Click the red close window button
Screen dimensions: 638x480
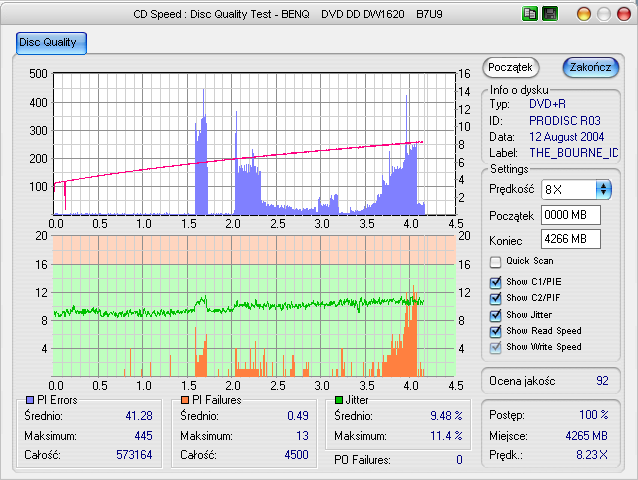point(624,14)
